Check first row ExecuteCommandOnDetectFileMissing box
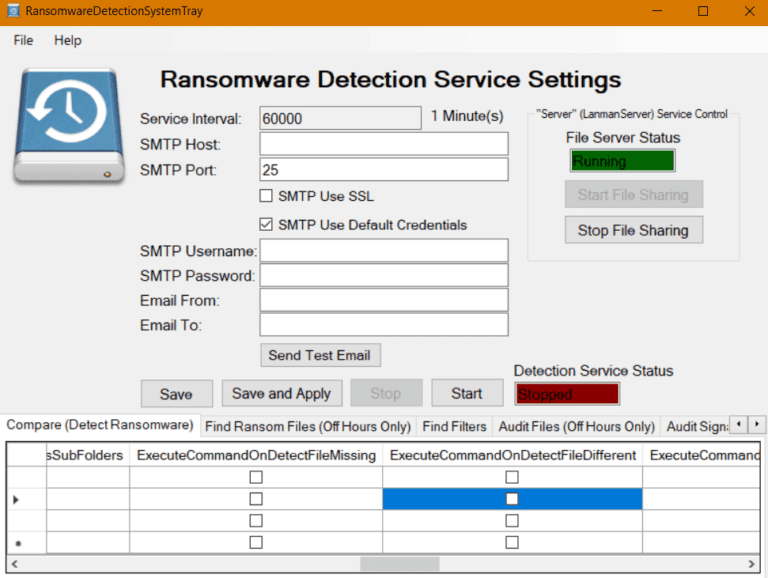 tap(256, 477)
